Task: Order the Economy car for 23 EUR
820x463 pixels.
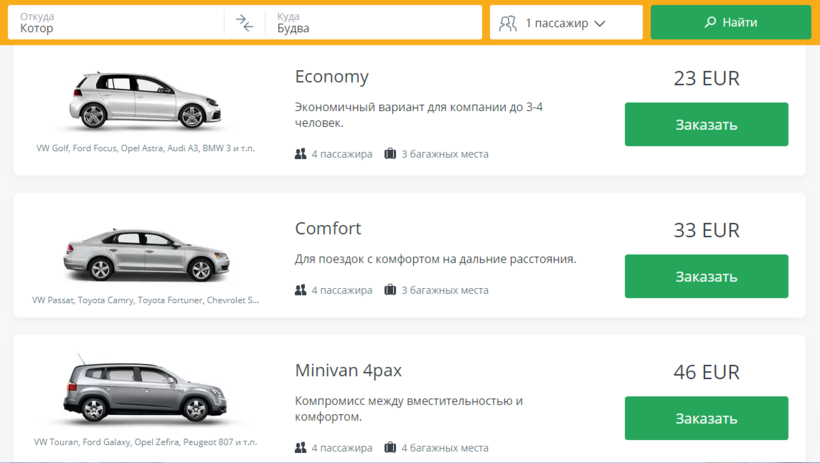Action: point(706,125)
